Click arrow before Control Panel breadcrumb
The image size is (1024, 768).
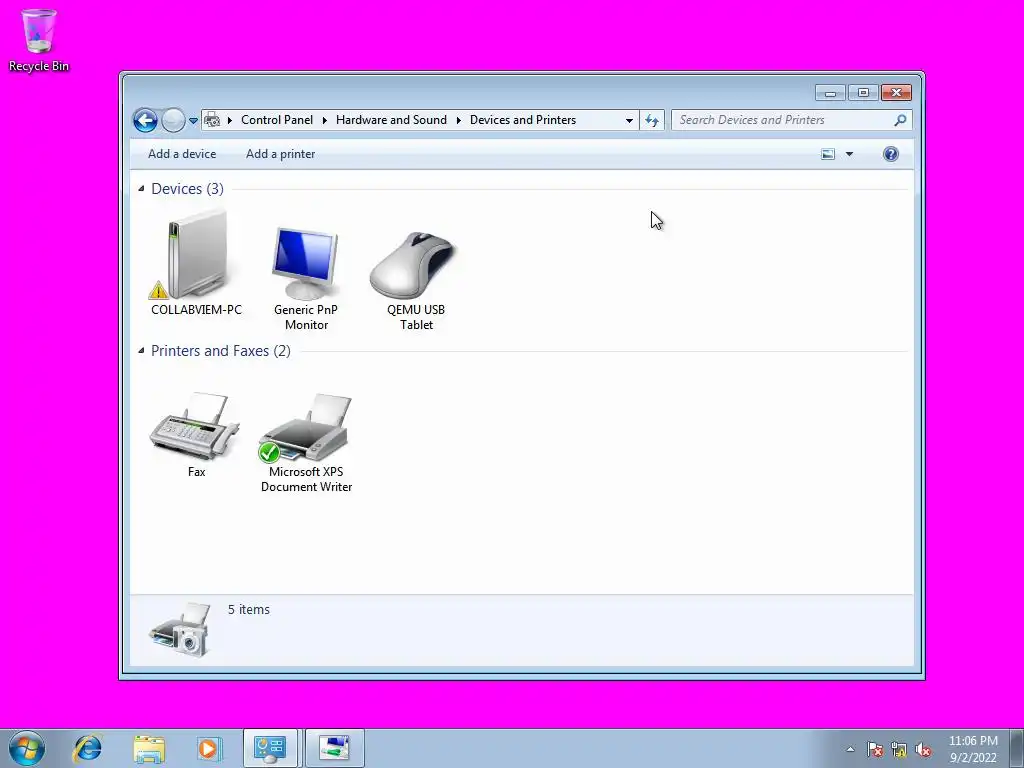click(x=230, y=120)
